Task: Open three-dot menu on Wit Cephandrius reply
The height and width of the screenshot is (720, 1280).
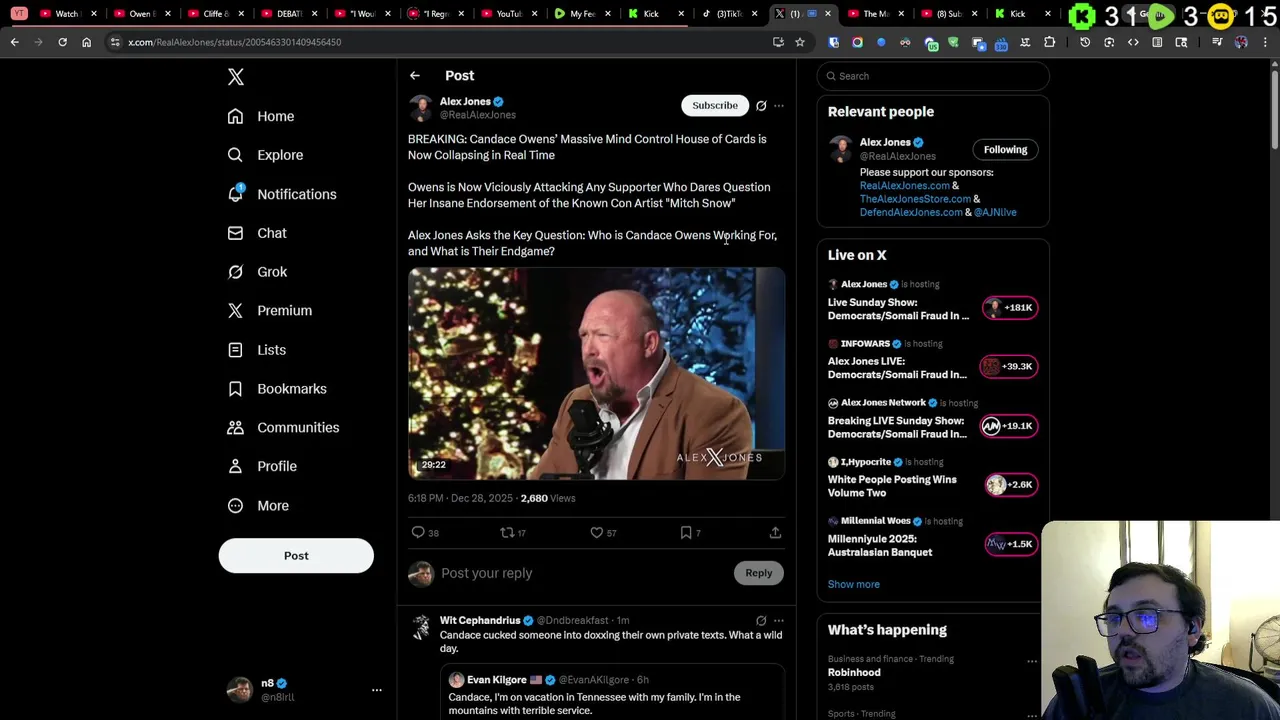Action: click(779, 621)
